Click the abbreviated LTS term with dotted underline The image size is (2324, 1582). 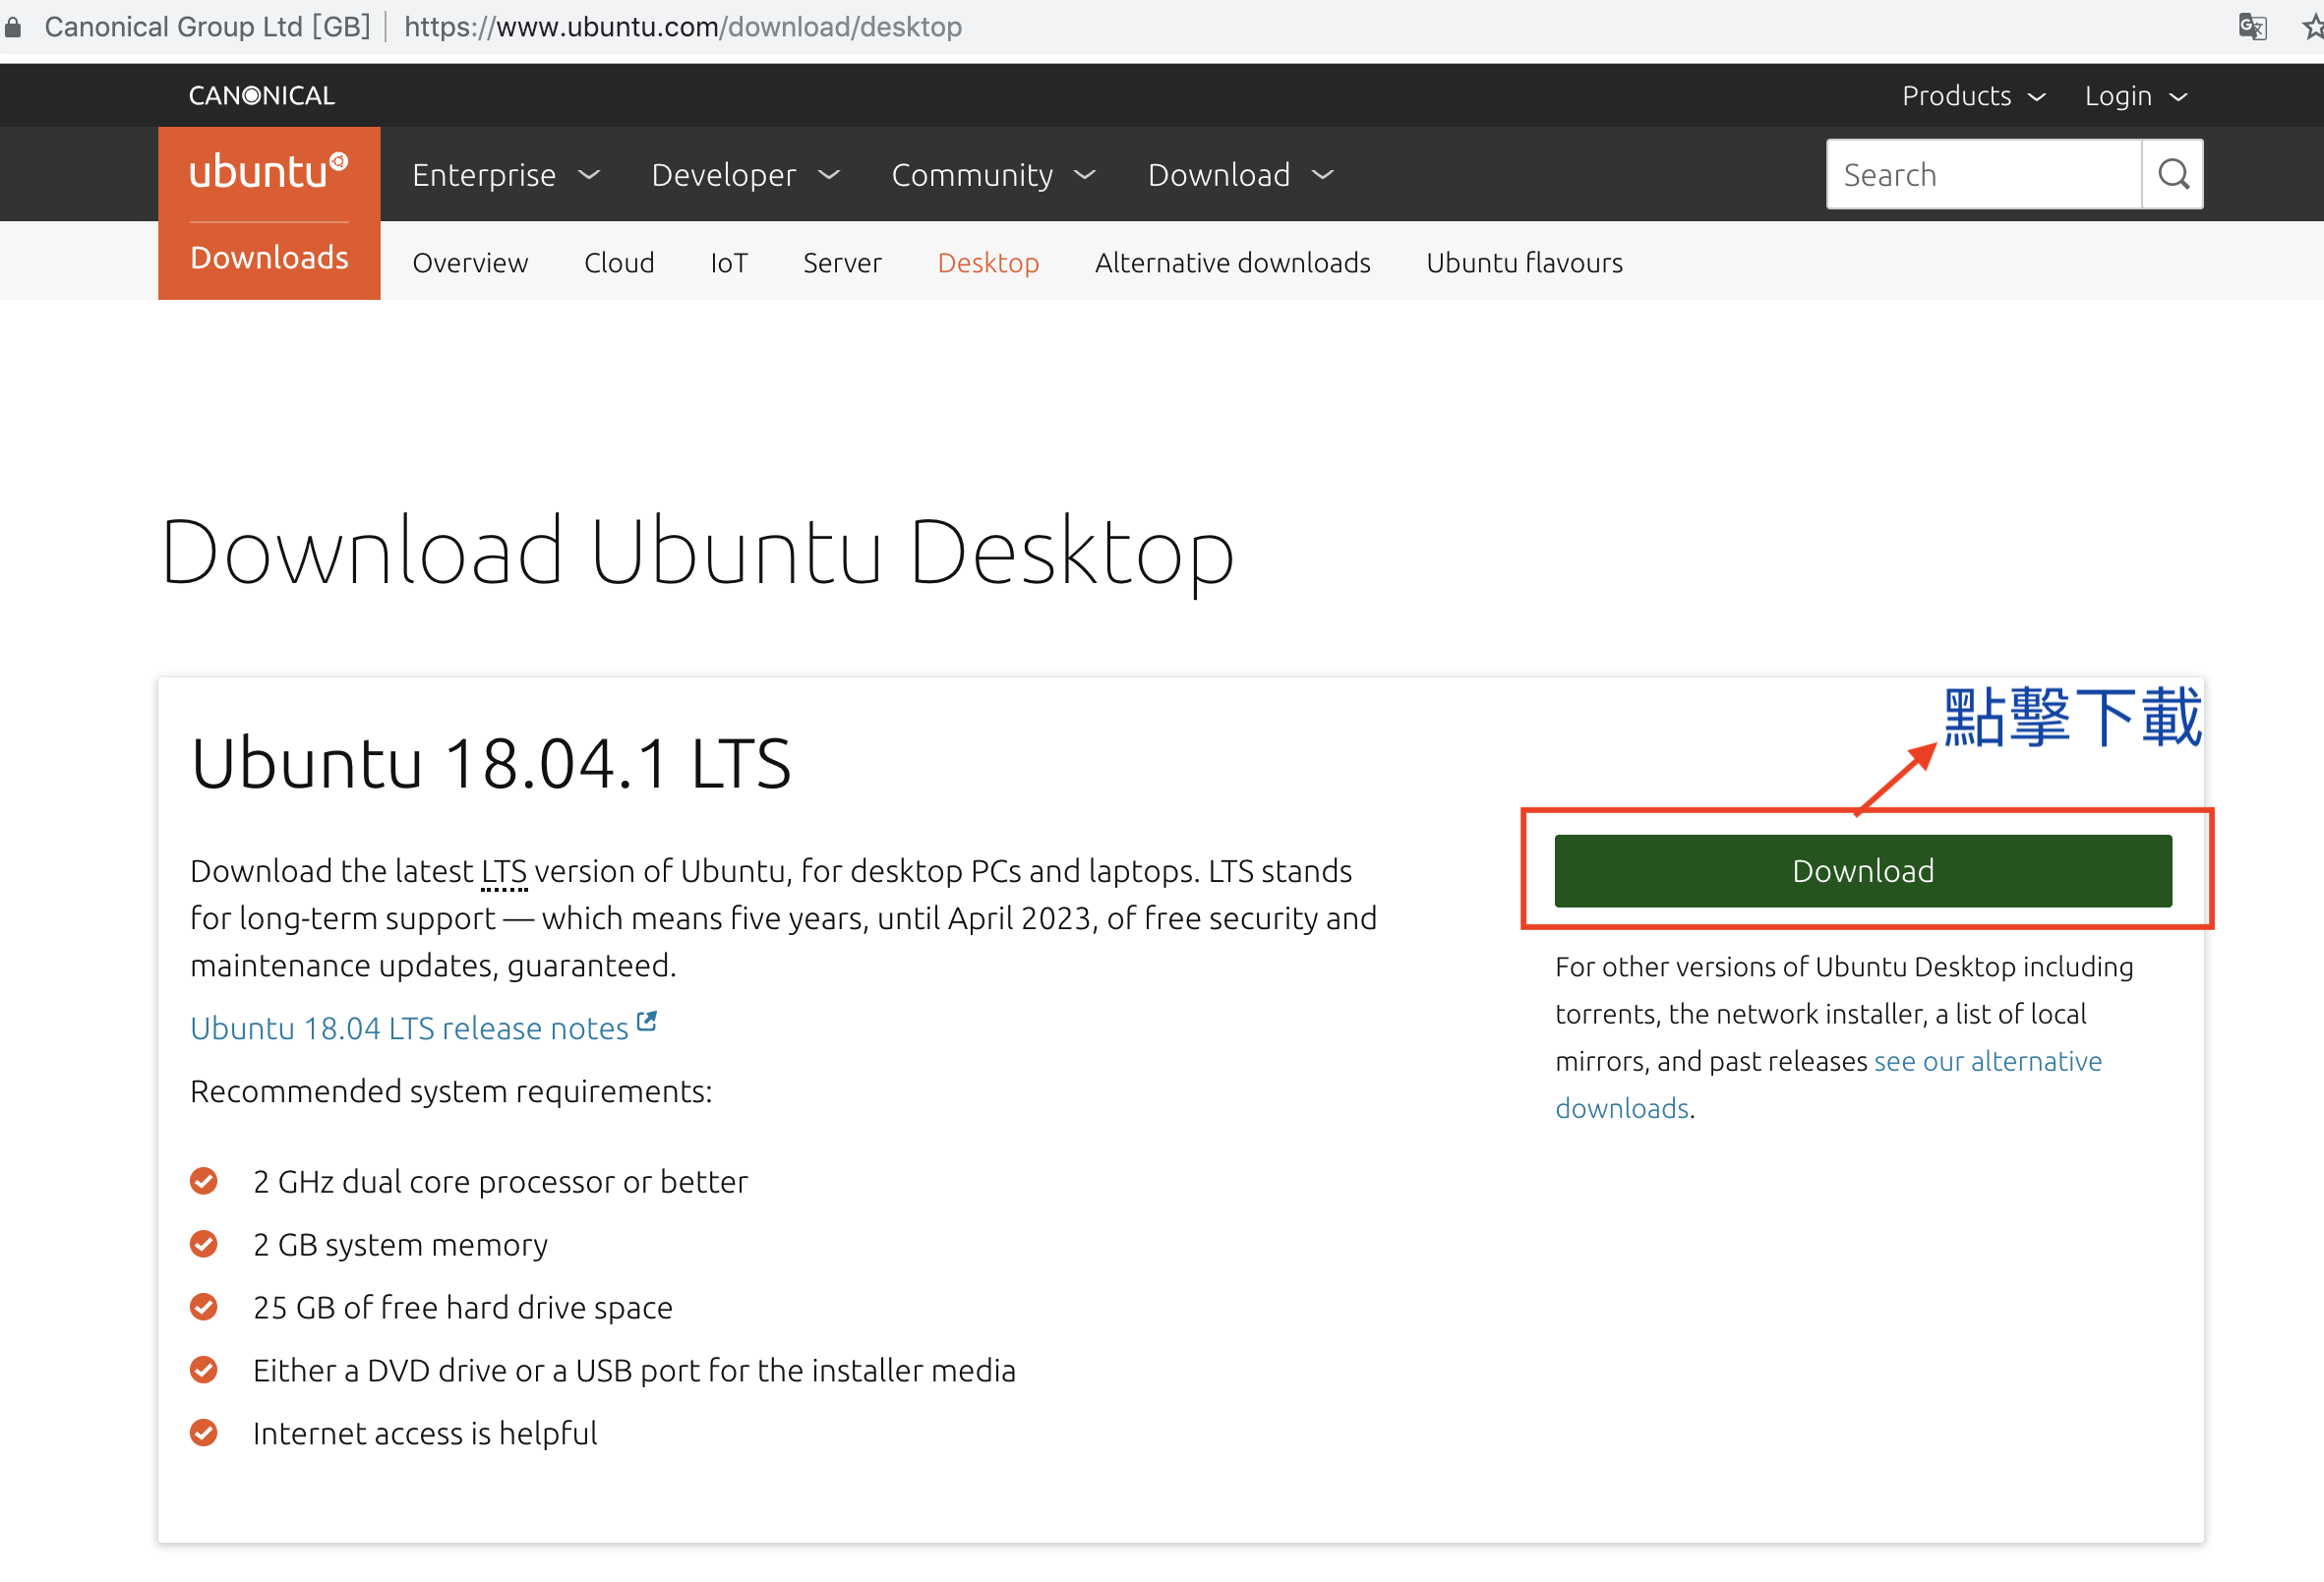504,871
